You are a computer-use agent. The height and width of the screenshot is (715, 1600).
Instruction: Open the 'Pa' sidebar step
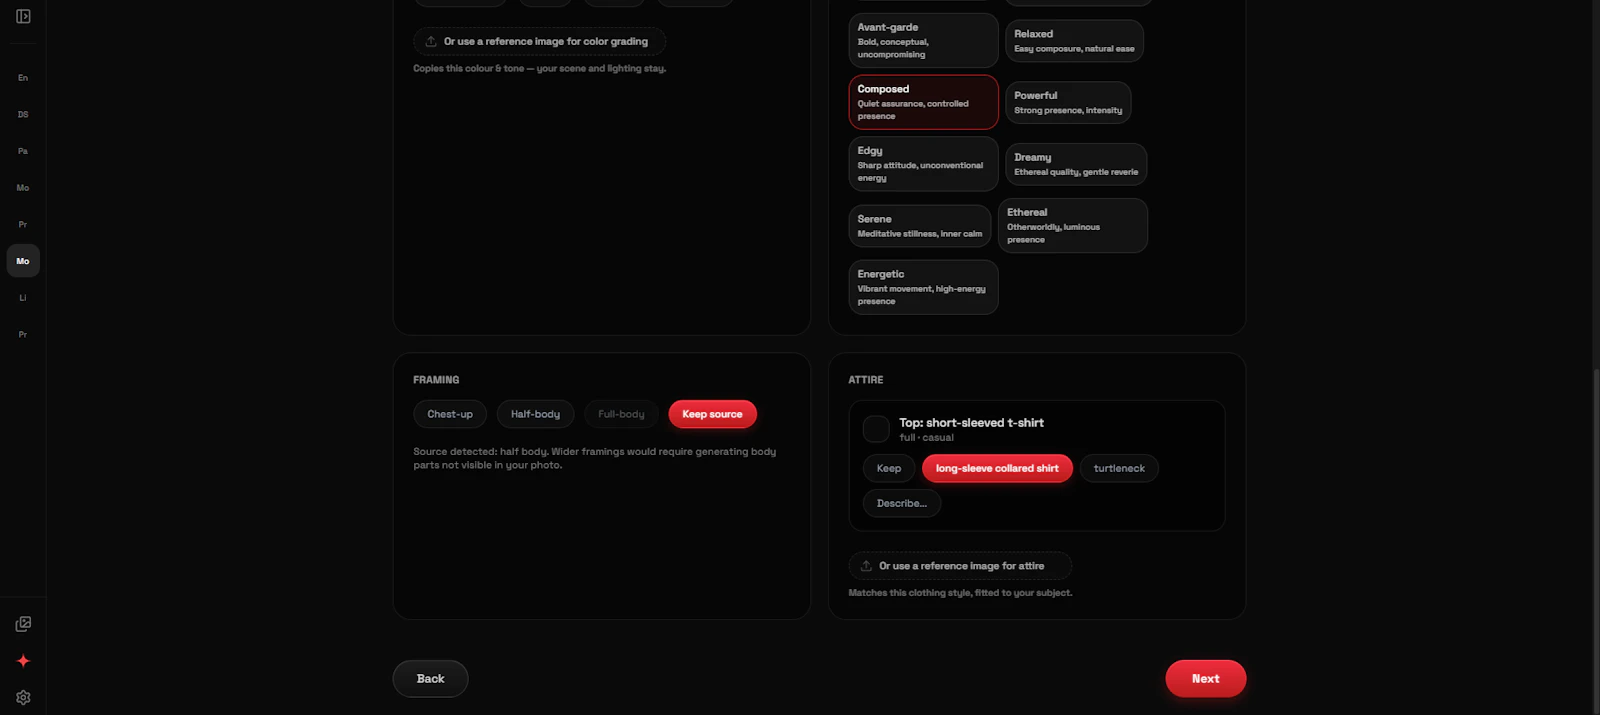[x=23, y=151]
